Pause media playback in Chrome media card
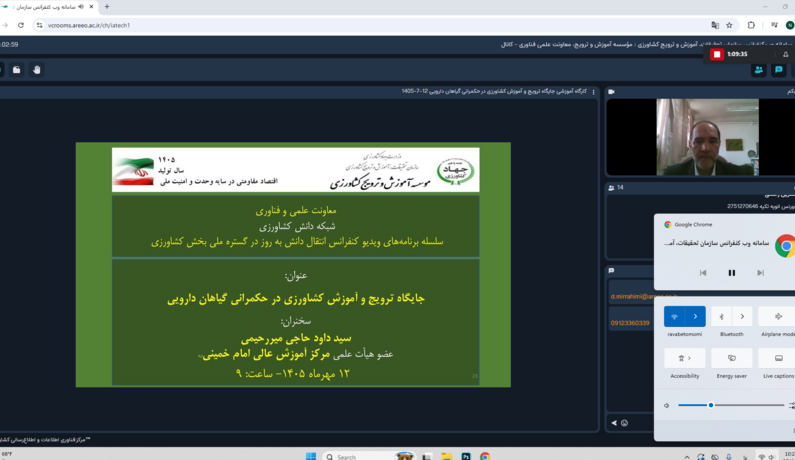The height and width of the screenshot is (460, 795). [x=732, y=273]
